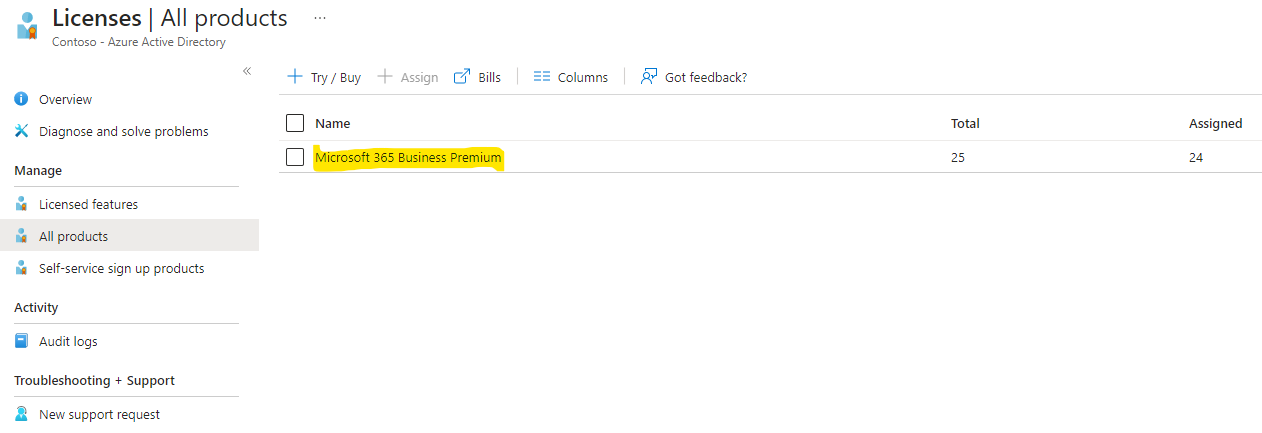The image size is (1262, 433).
Task: Click the Licenses blade header icon
Action: tap(26, 26)
